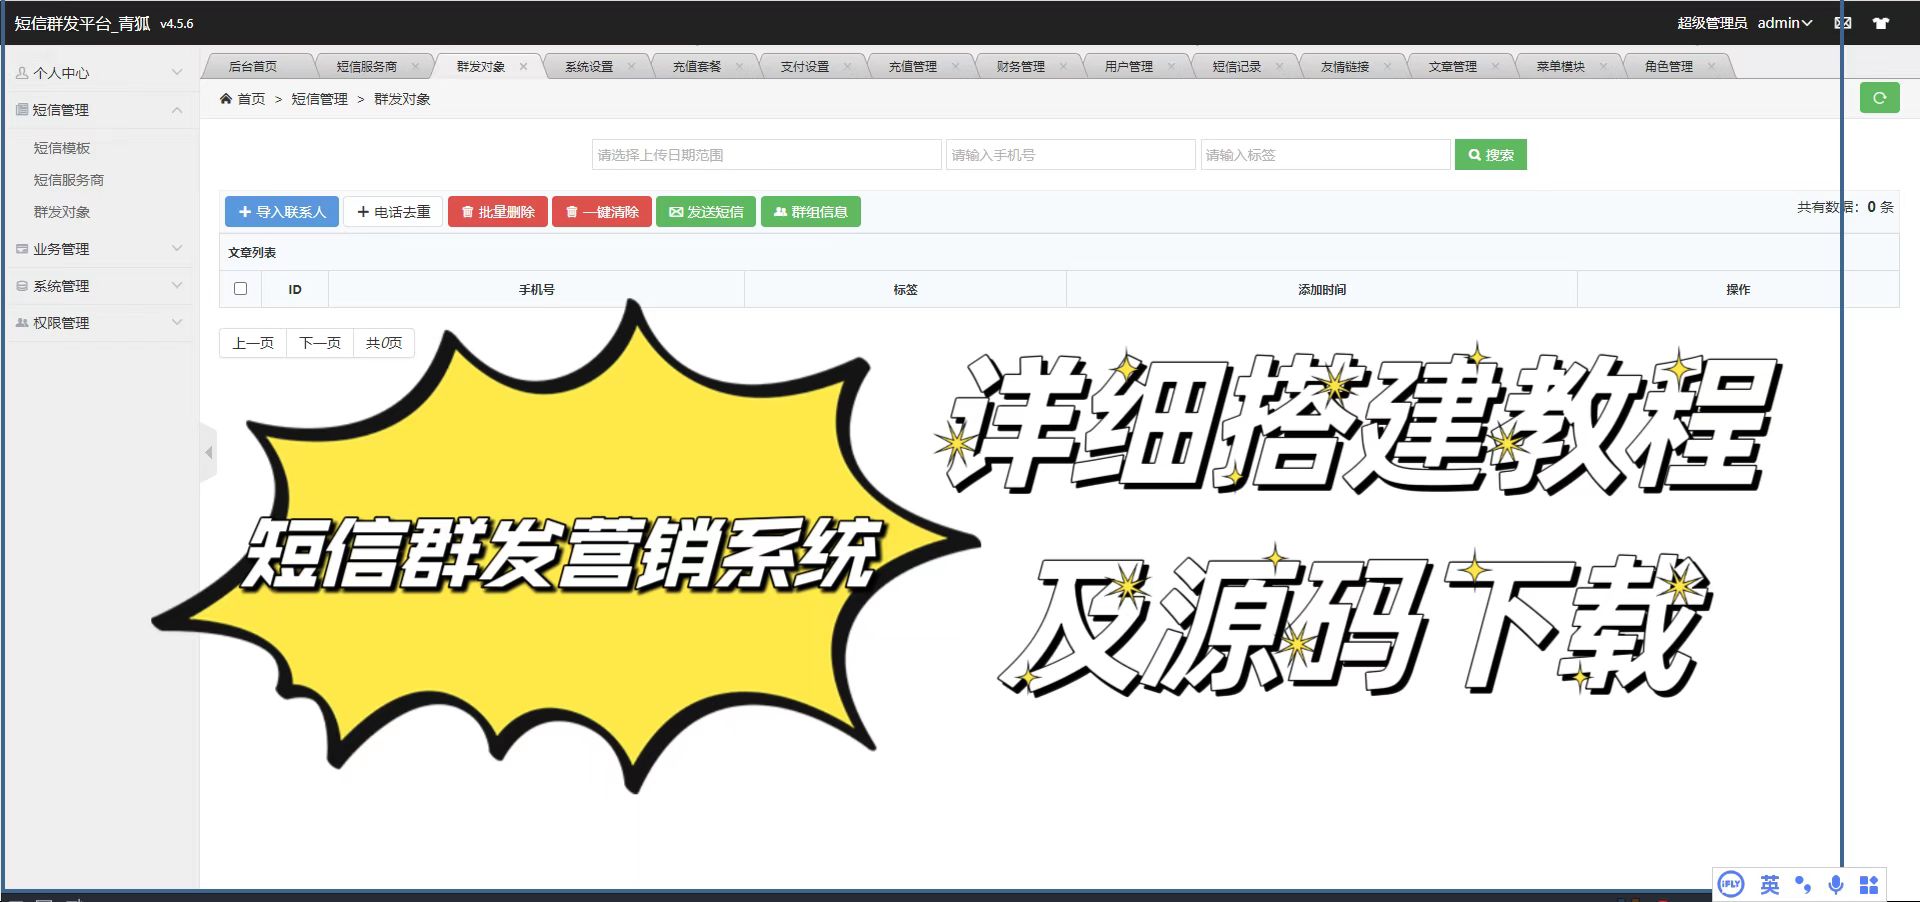This screenshot has width=1920, height=902.
Task: Go to 下一页 in pagination
Action: pos(320,342)
